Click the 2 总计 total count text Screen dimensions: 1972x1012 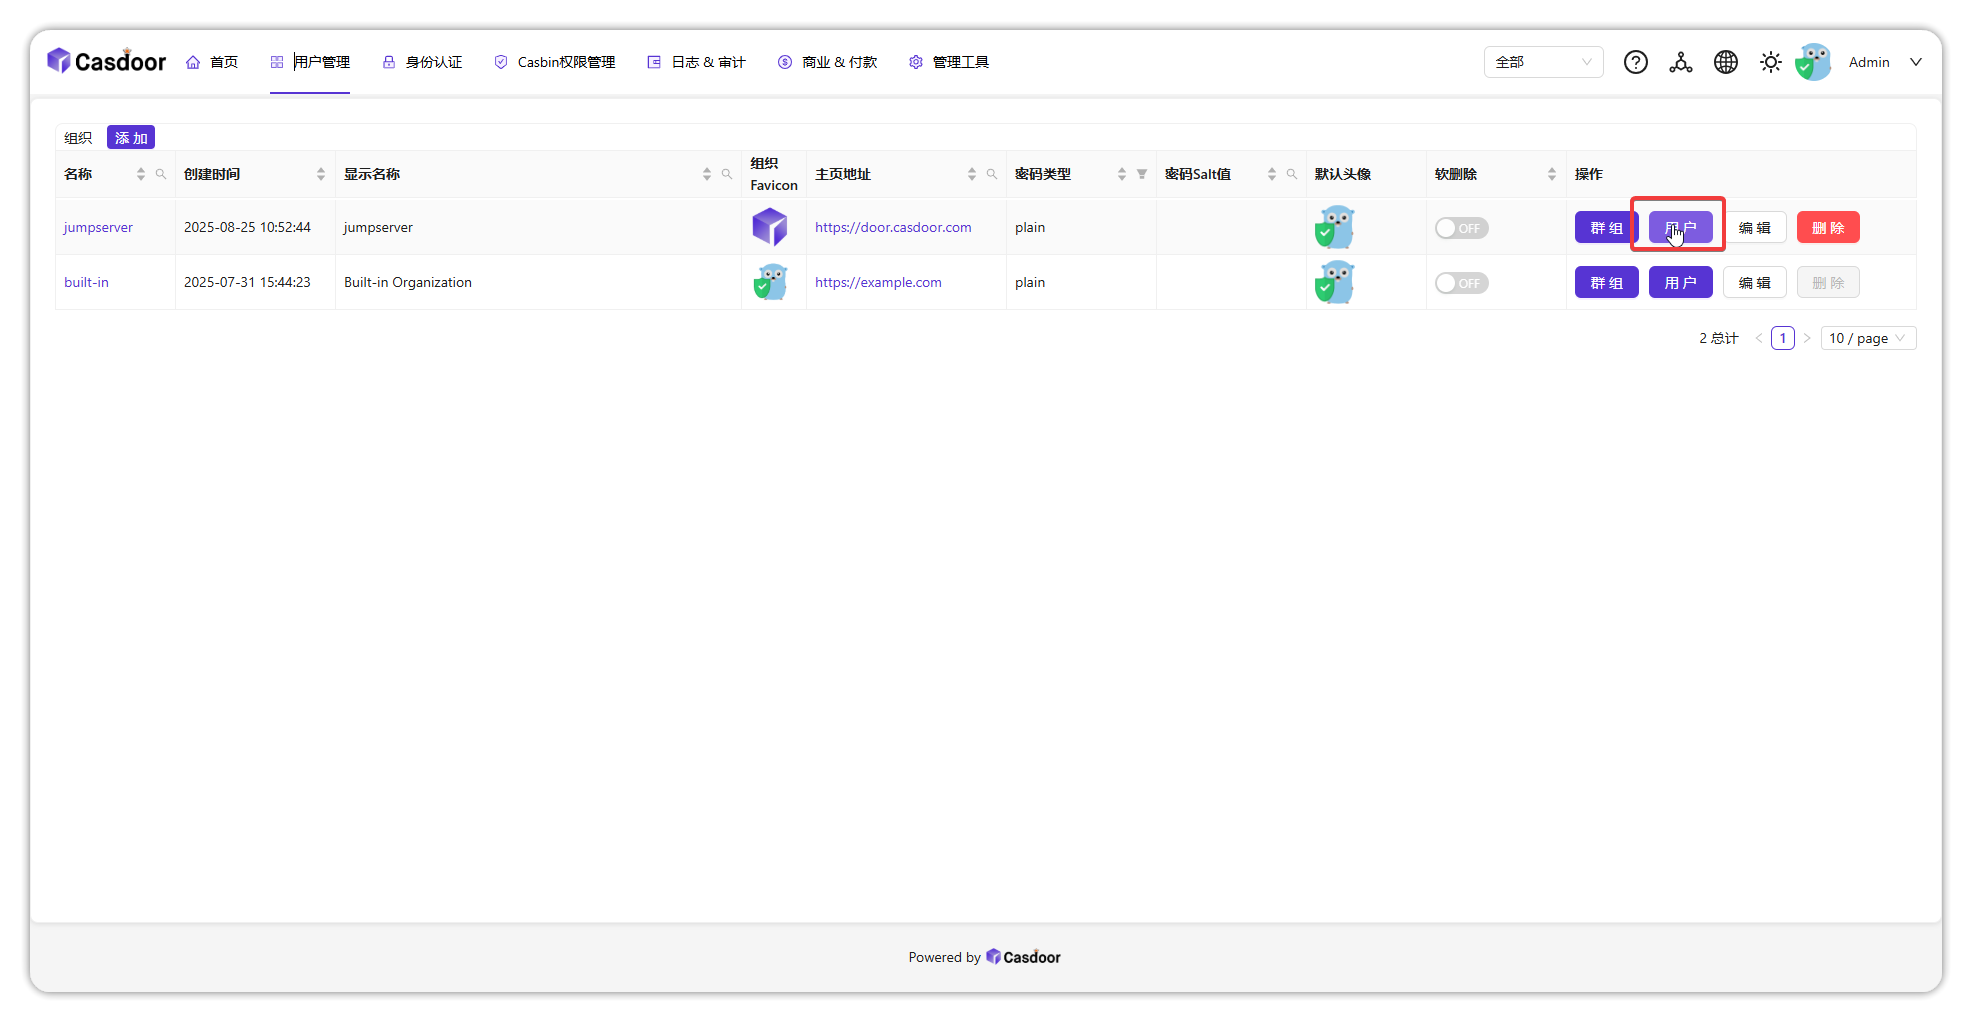click(x=1719, y=338)
